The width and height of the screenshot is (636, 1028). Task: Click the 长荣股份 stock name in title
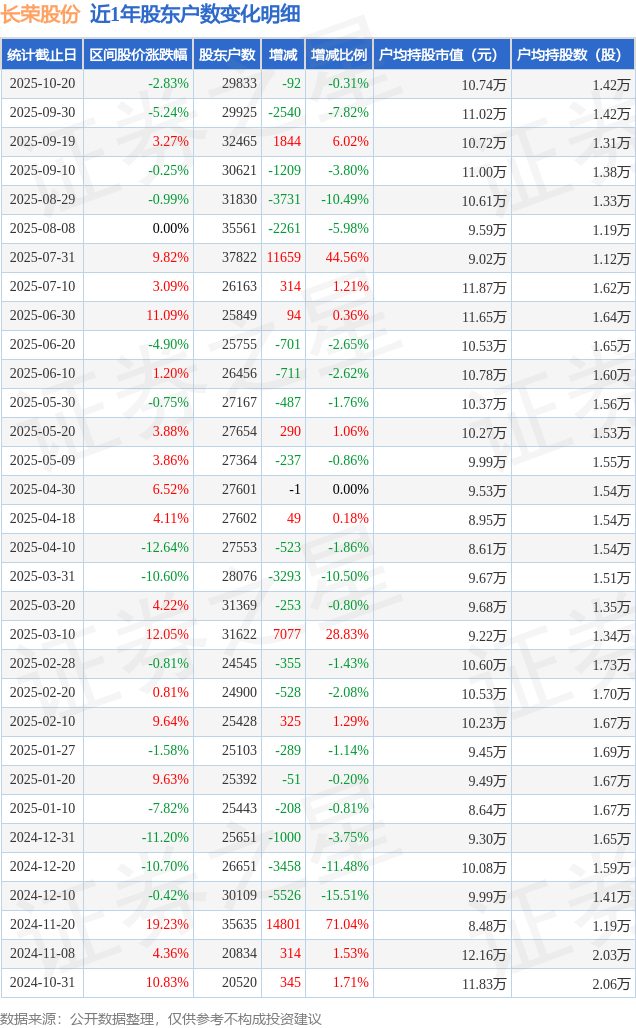(41, 14)
